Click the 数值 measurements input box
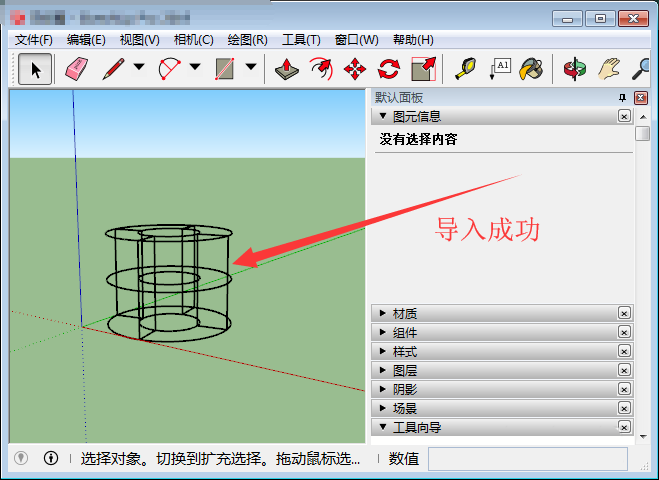 point(528,459)
